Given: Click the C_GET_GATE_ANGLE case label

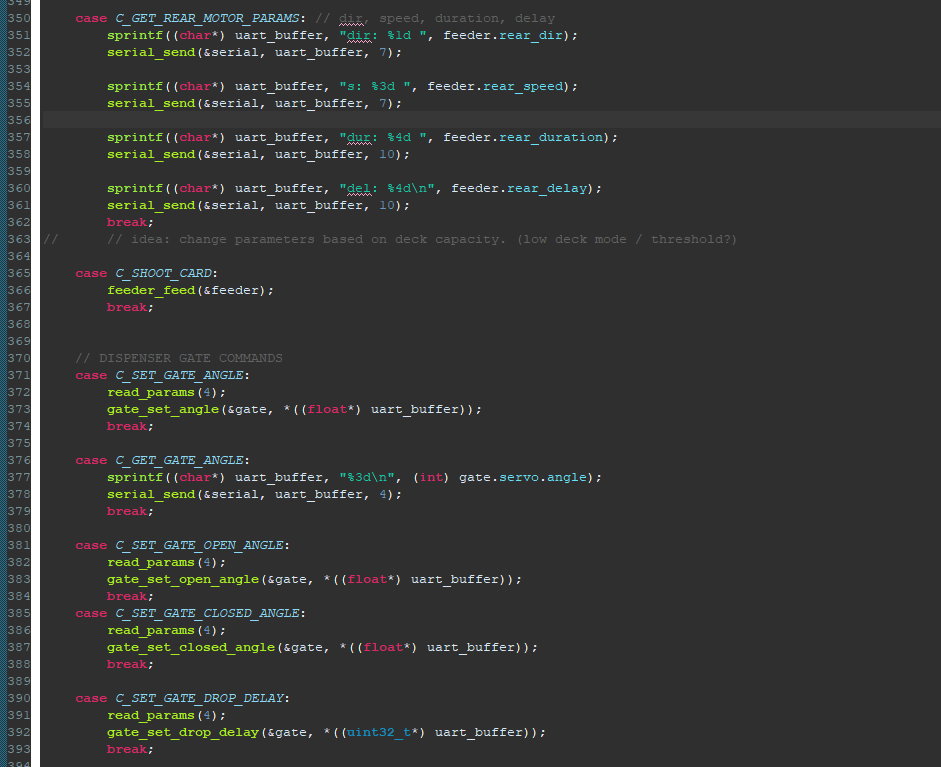Looking at the screenshot, I should [x=181, y=461].
